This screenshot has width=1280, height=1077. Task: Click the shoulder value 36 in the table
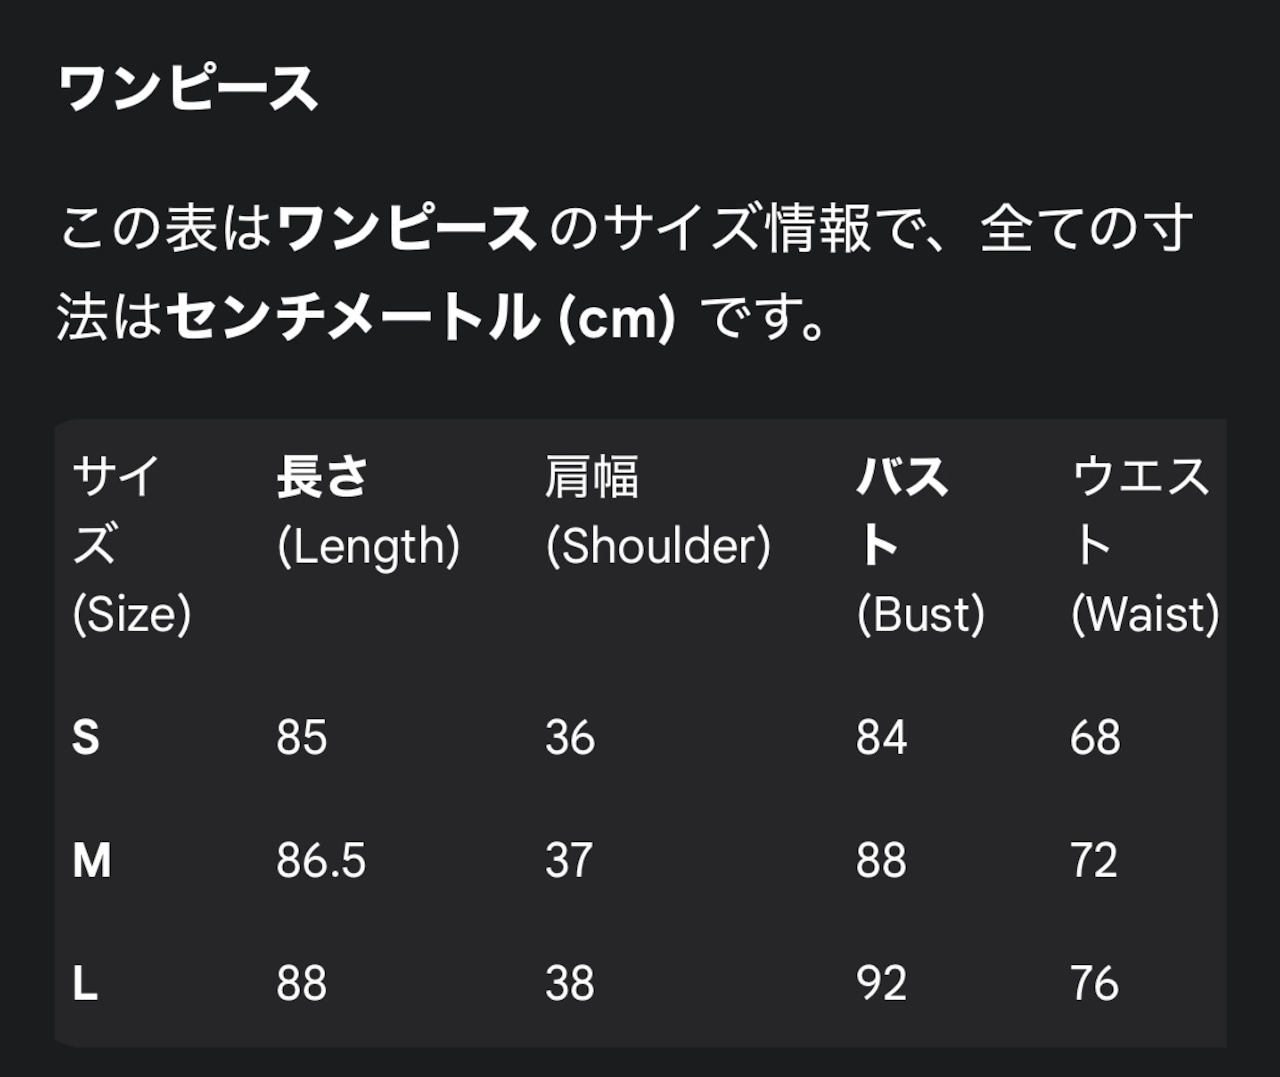(570, 738)
